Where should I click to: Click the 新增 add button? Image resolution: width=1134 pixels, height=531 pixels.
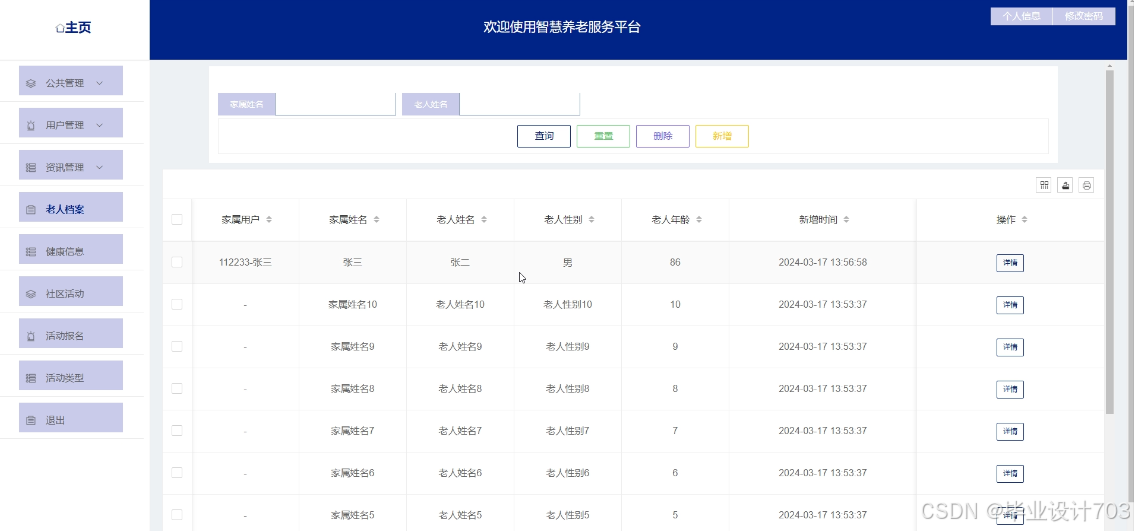point(722,136)
